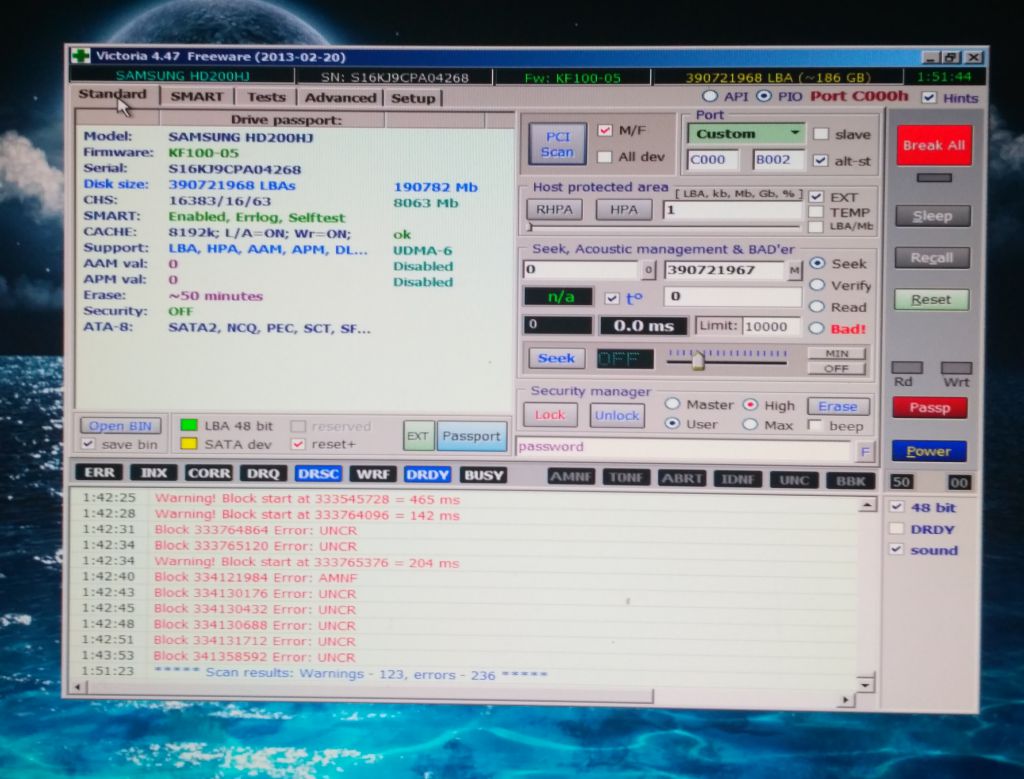Click the Reset button

point(931,300)
